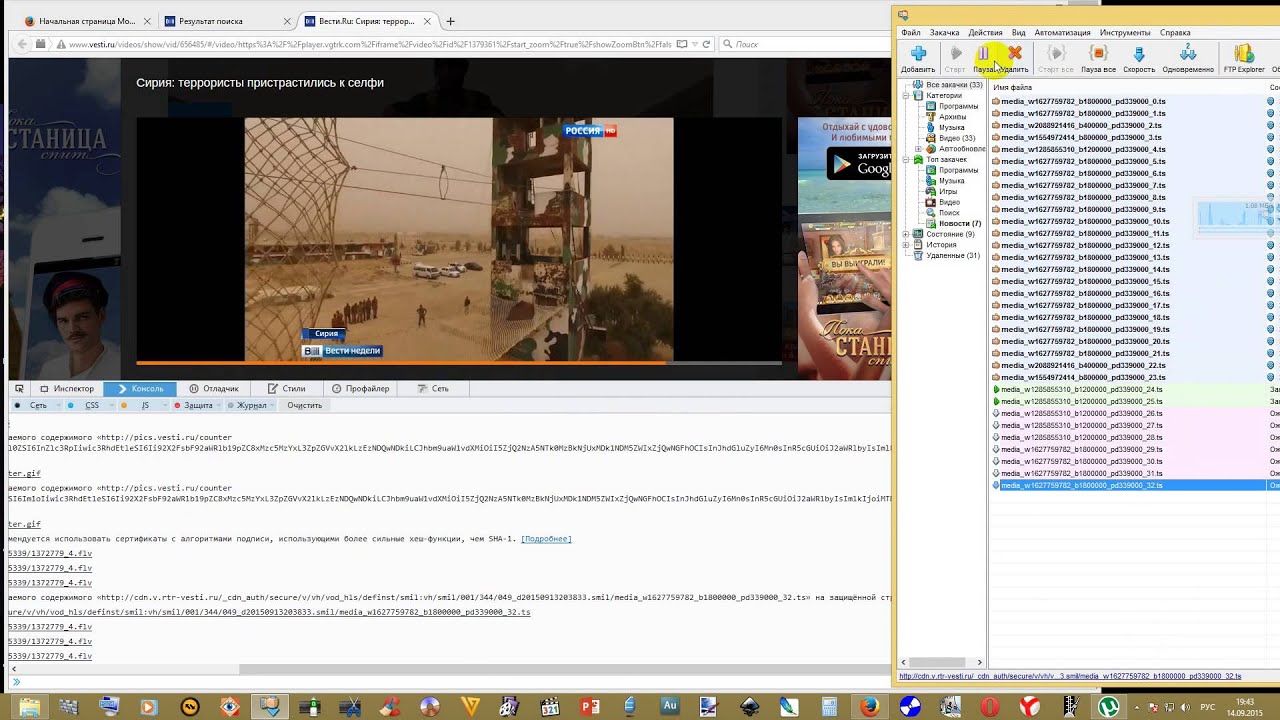Switch to the Сеть devtools tab
The height and width of the screenshot is (720, 1280).
coord(433,388)
